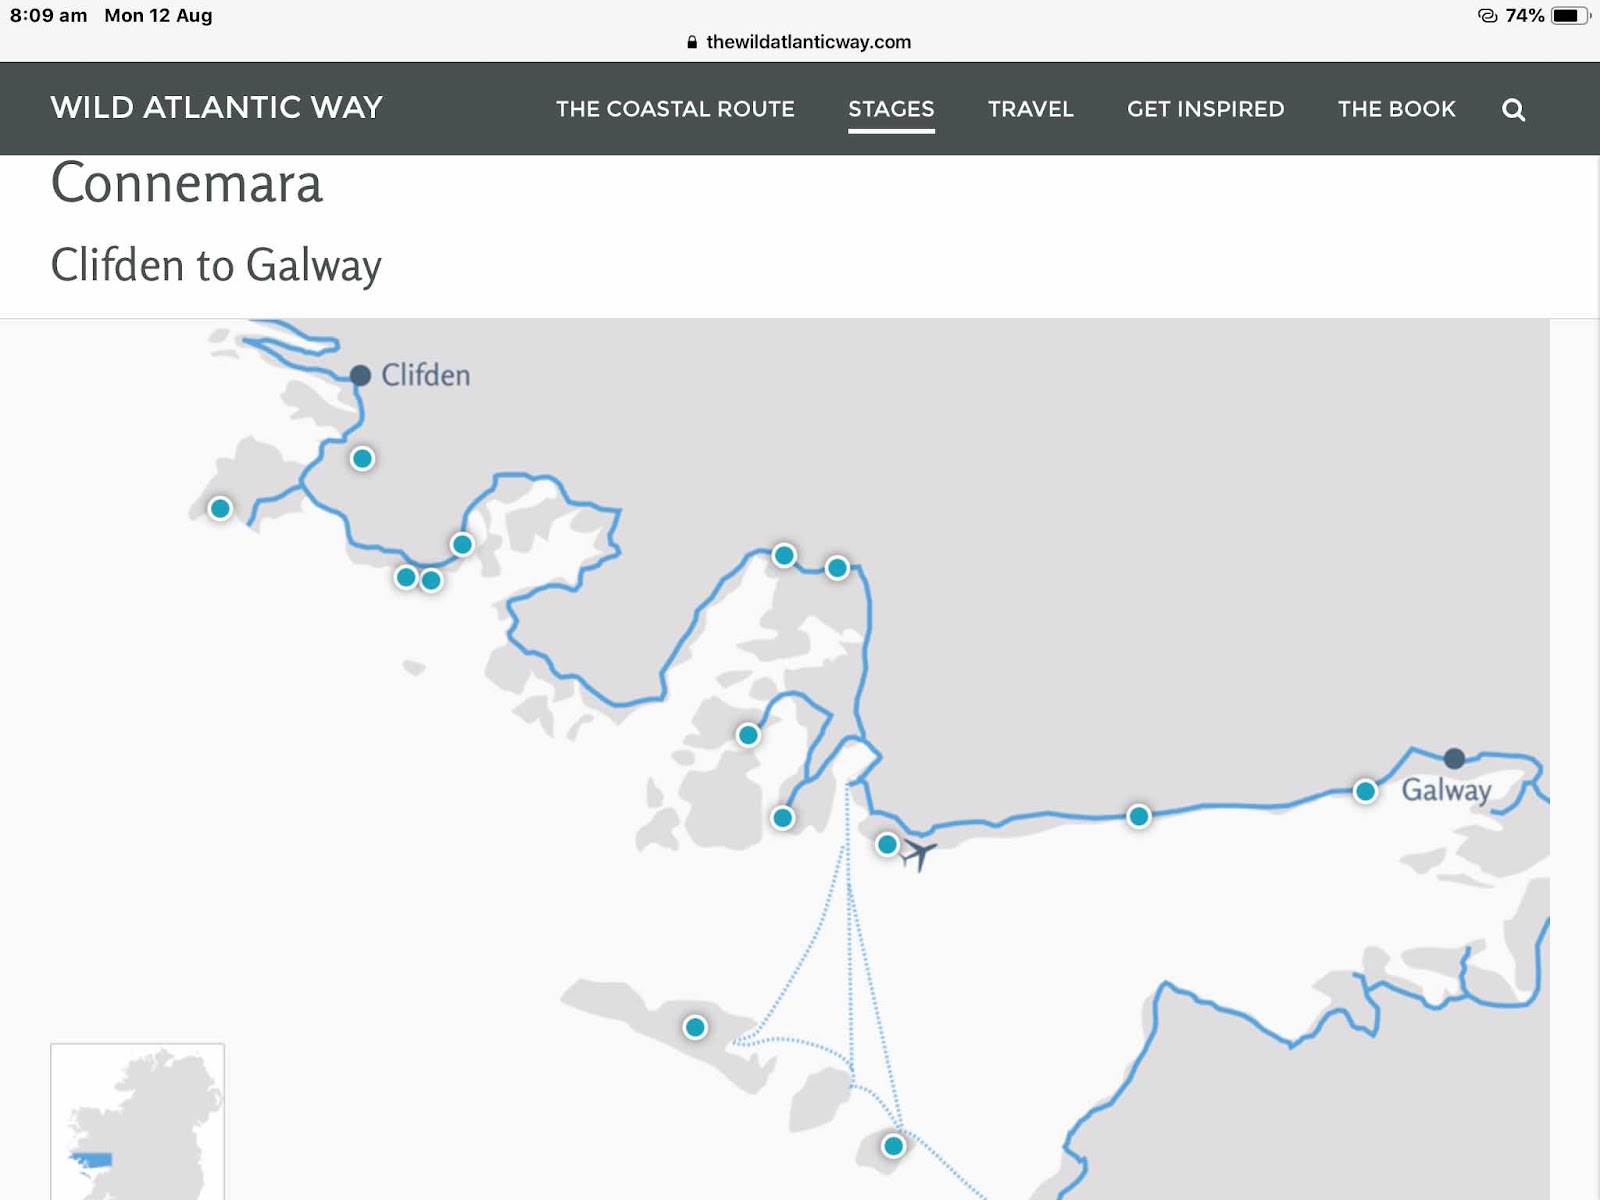
Task: Go to the Wild Atlantic Way home logo
Action: point(217,107)
